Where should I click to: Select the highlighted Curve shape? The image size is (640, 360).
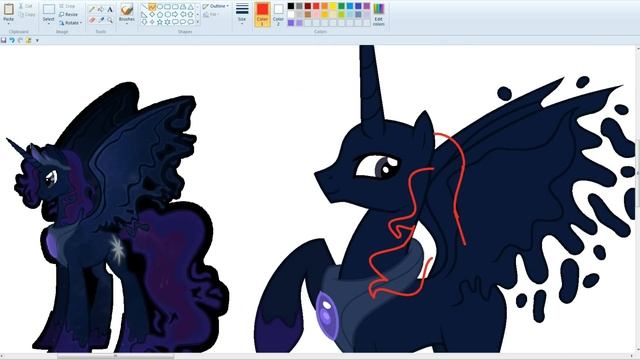pyautogui.click(x=152, y=7)
